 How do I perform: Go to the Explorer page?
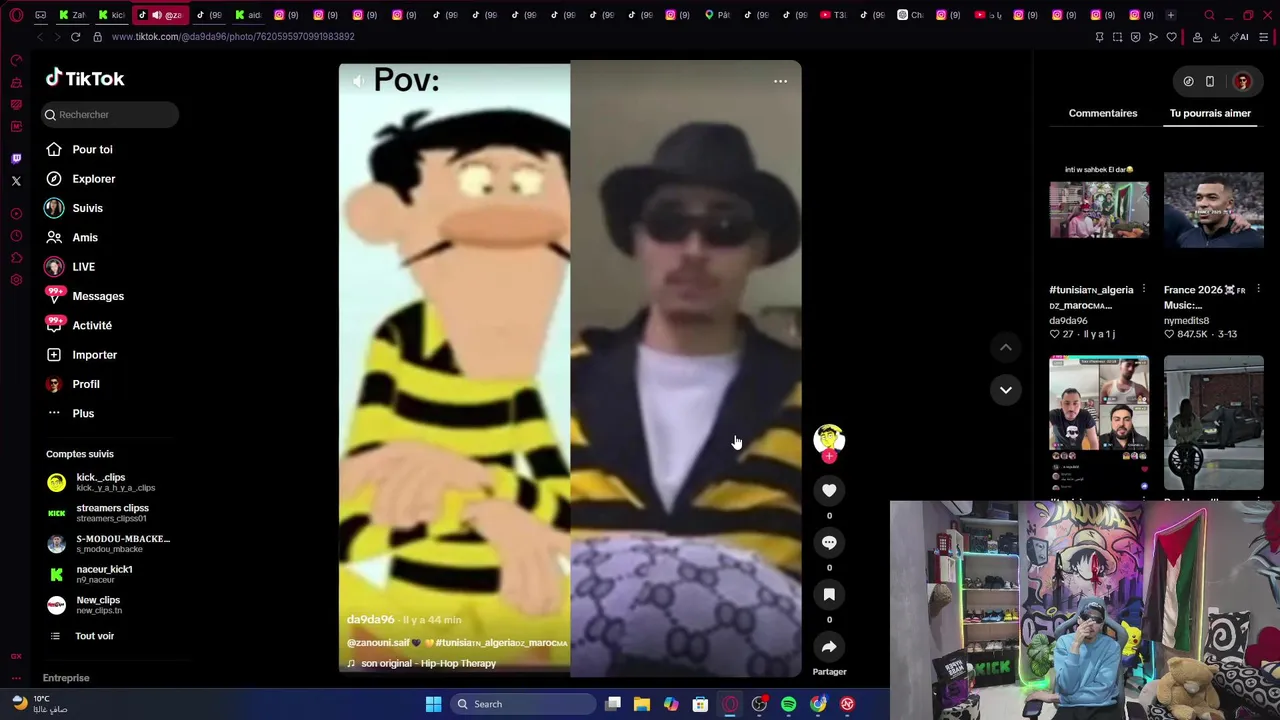pos(80,179)
